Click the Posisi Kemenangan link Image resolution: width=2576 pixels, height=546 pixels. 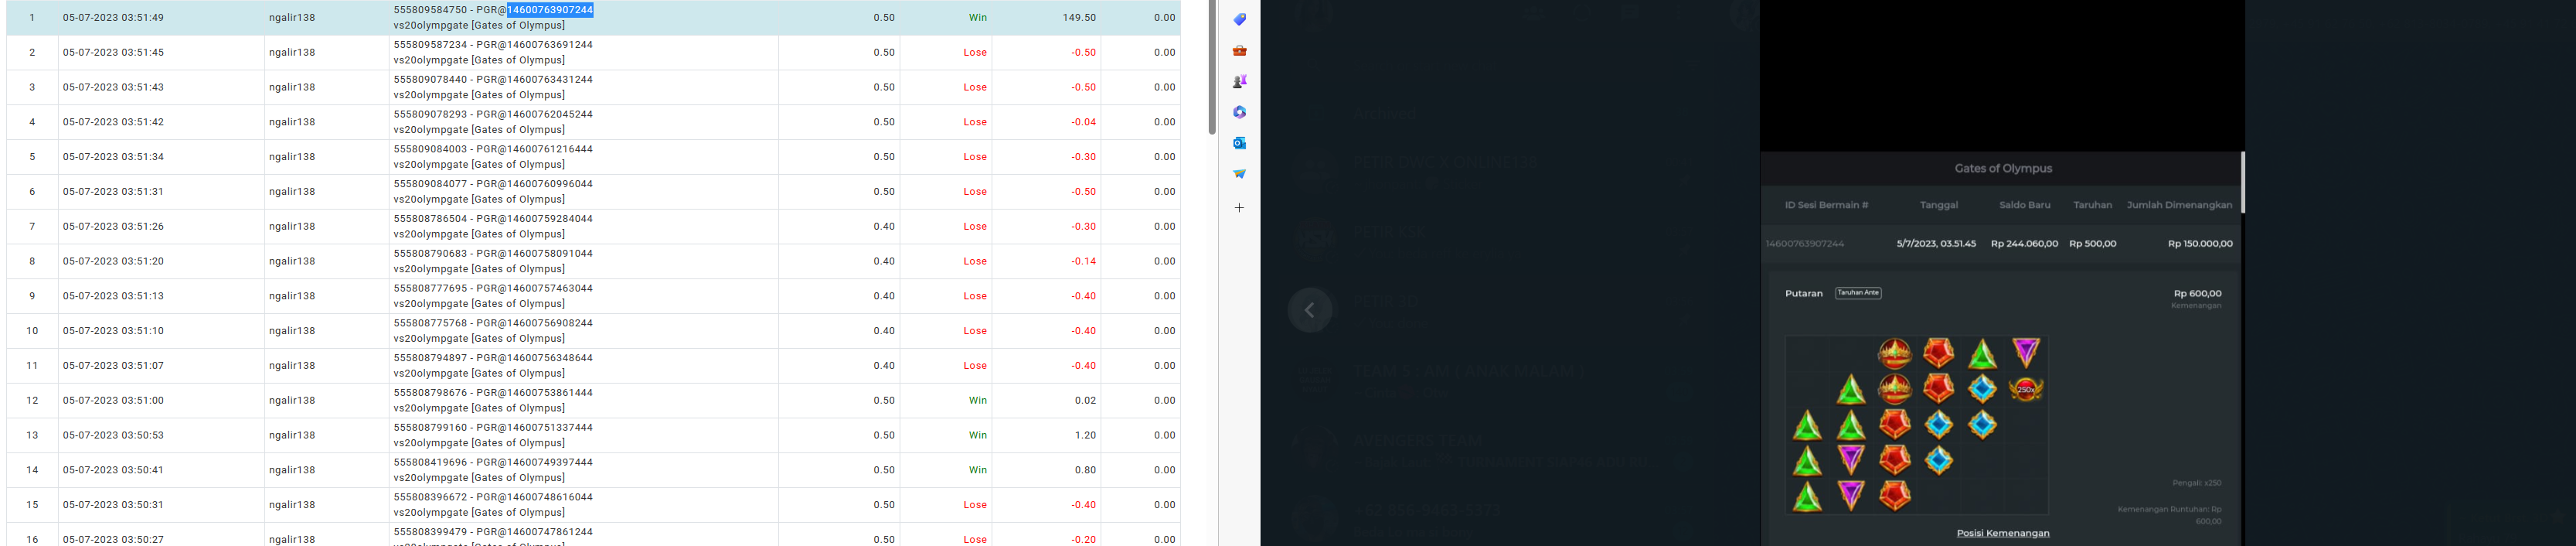click(2003, 533)
